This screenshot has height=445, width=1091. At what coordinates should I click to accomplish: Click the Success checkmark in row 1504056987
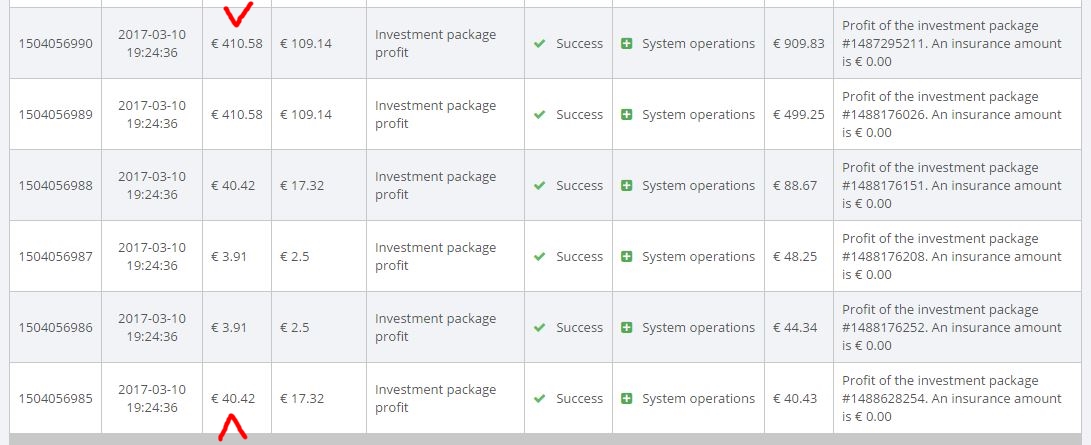point(540,257)
